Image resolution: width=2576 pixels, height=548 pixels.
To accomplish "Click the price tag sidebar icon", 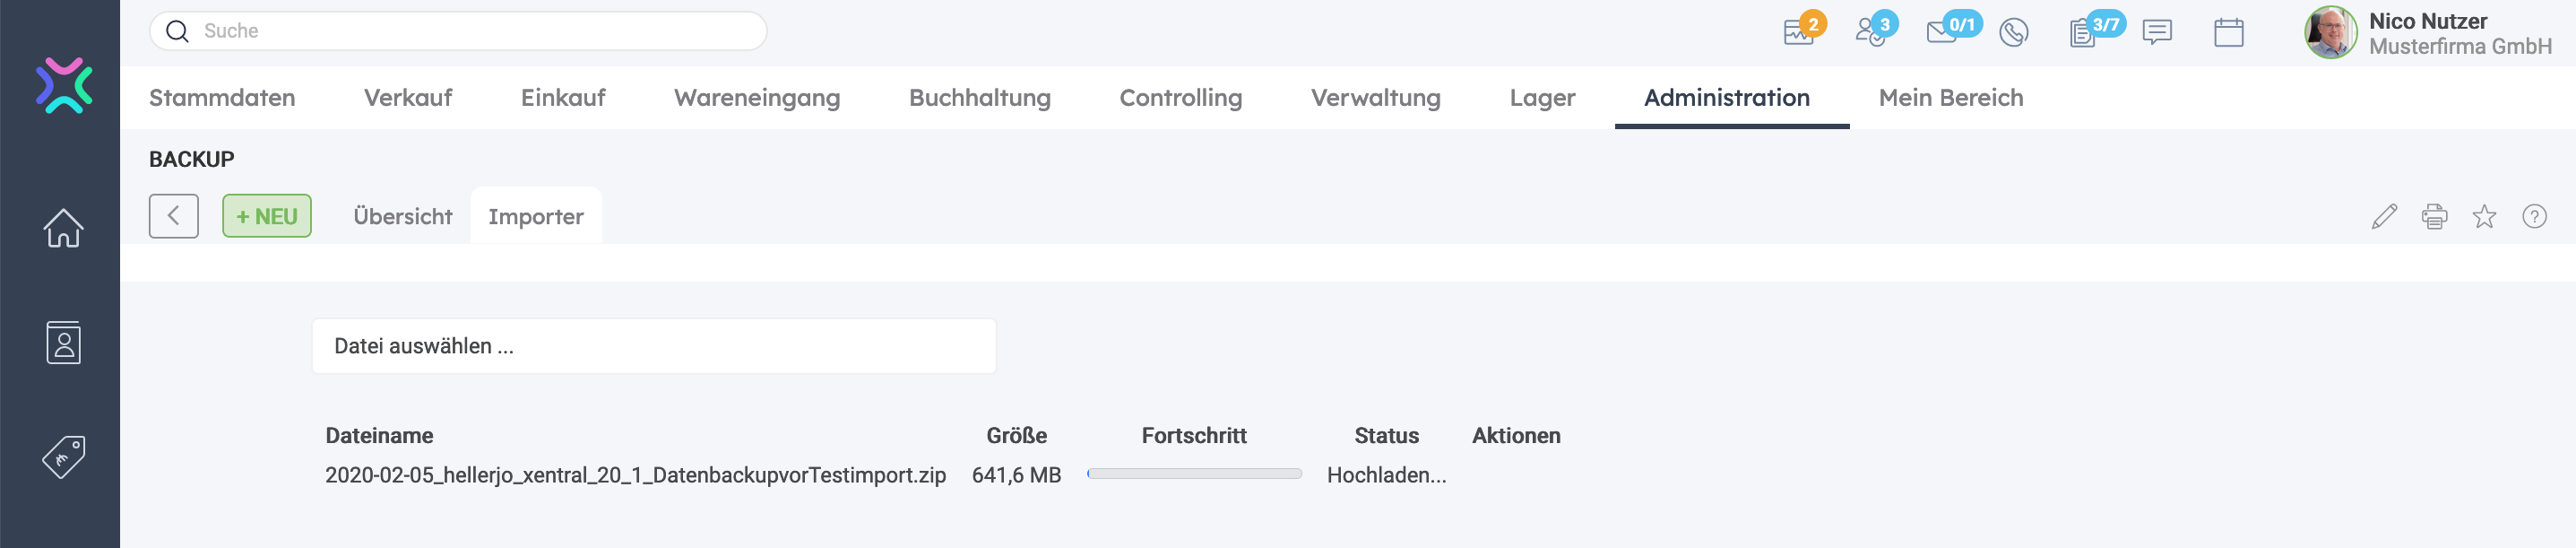I will (63, 458).
